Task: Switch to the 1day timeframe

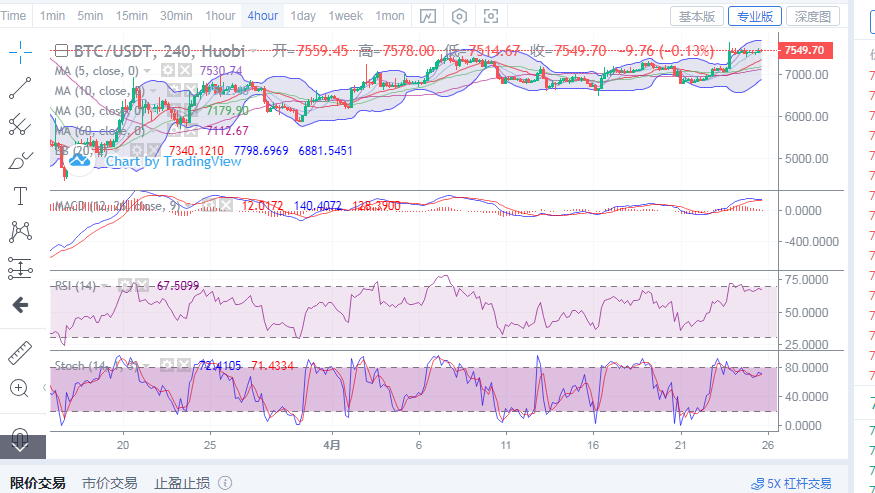Action: pos(302,16)
